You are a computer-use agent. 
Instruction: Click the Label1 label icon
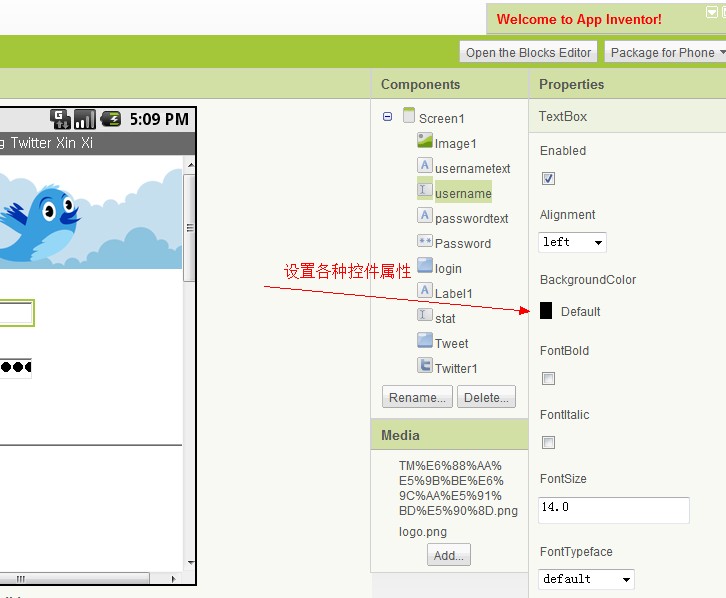pyautogui.click(x=425, y=290)
